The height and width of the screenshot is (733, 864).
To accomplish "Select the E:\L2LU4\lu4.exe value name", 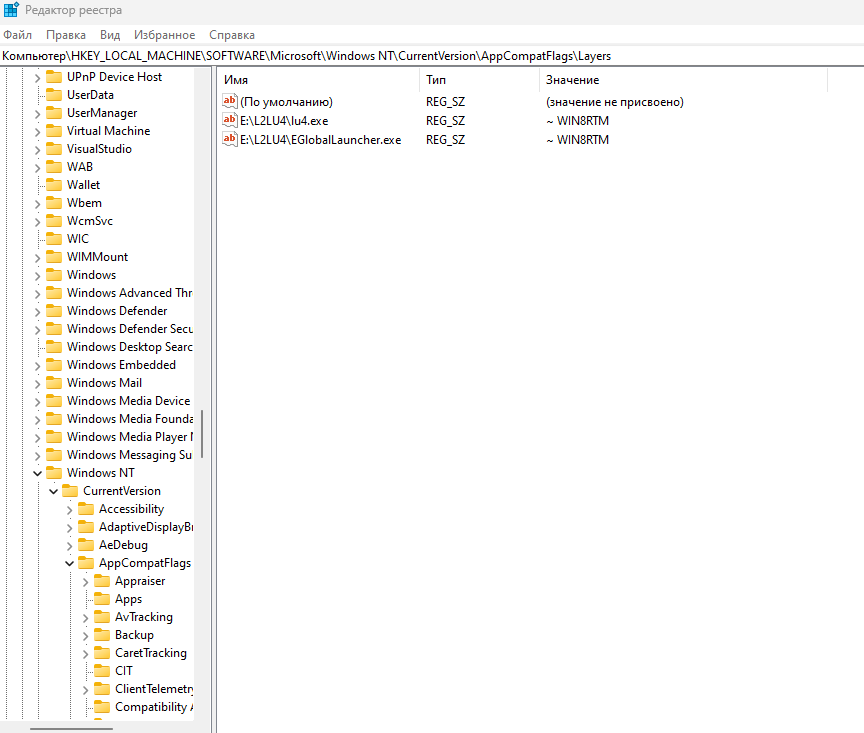I will (284, 121).
